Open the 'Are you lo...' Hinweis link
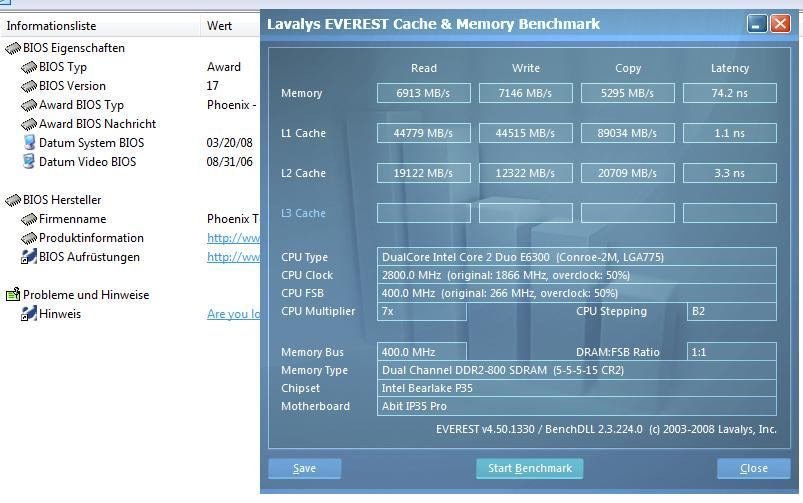The height and width of the screenshot is (503, 803). [x=234, y=314]
